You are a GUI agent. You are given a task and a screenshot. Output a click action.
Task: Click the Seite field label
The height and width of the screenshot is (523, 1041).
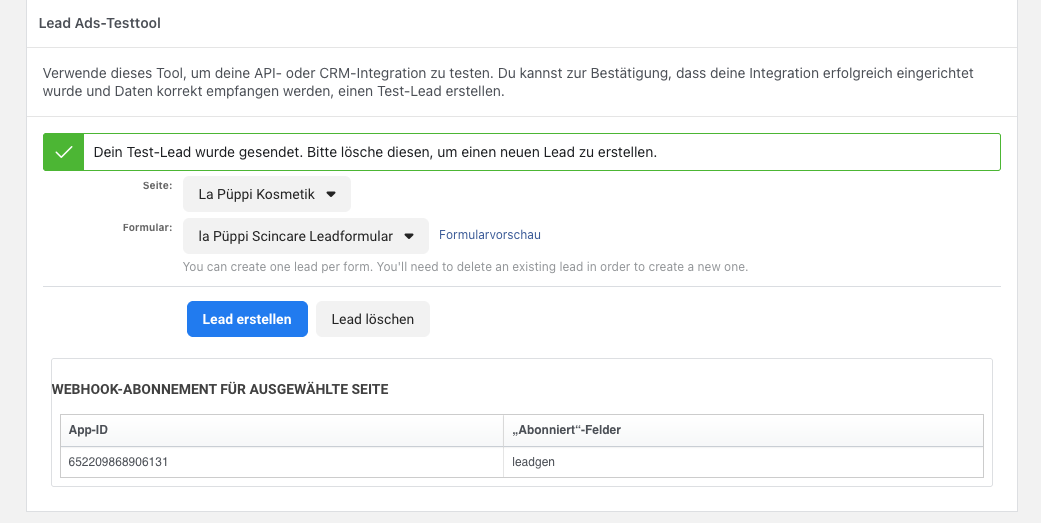[157, 186]
